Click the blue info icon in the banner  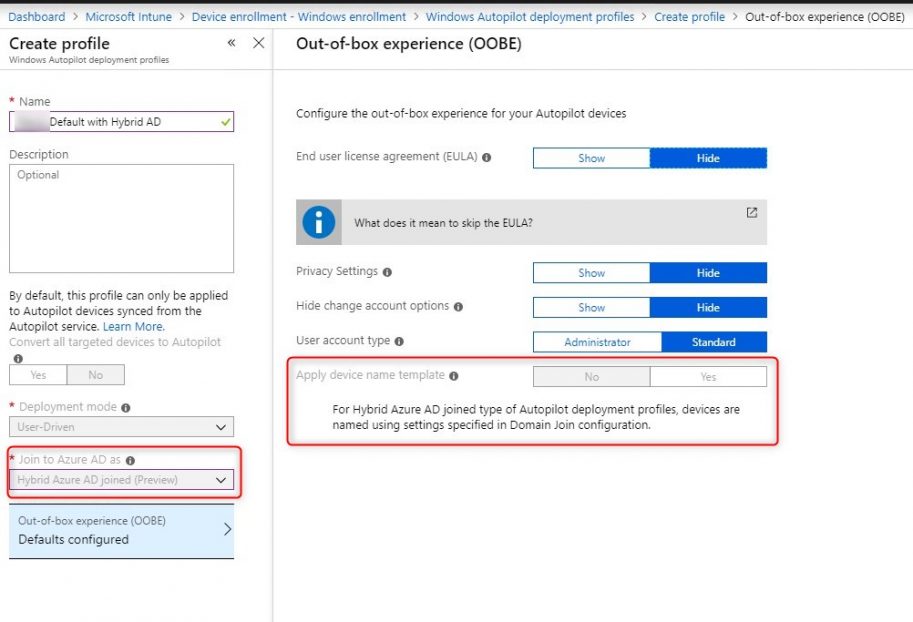[x=318, y=221]
